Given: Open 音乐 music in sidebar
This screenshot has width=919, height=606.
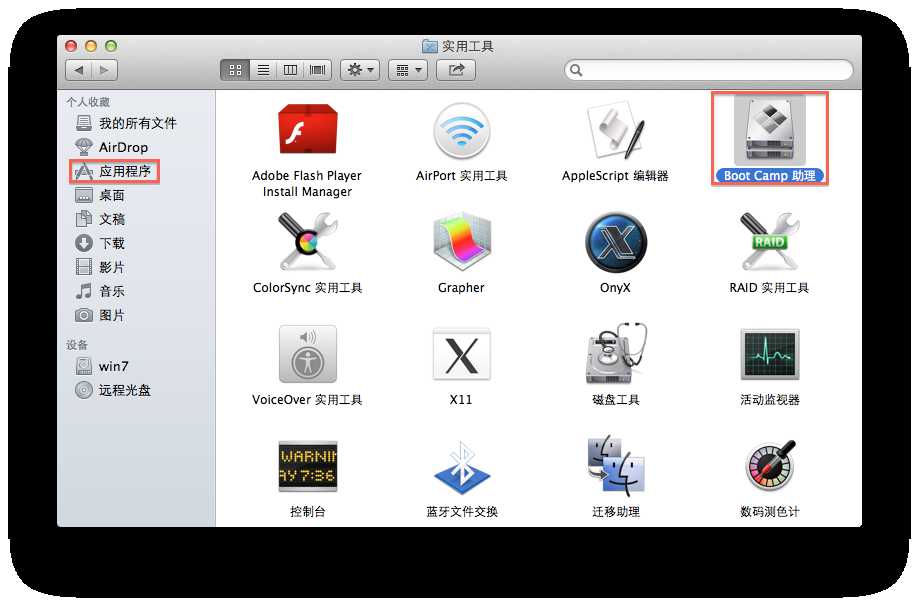Looking at the screenshot, I should click(x=100, y=291).
